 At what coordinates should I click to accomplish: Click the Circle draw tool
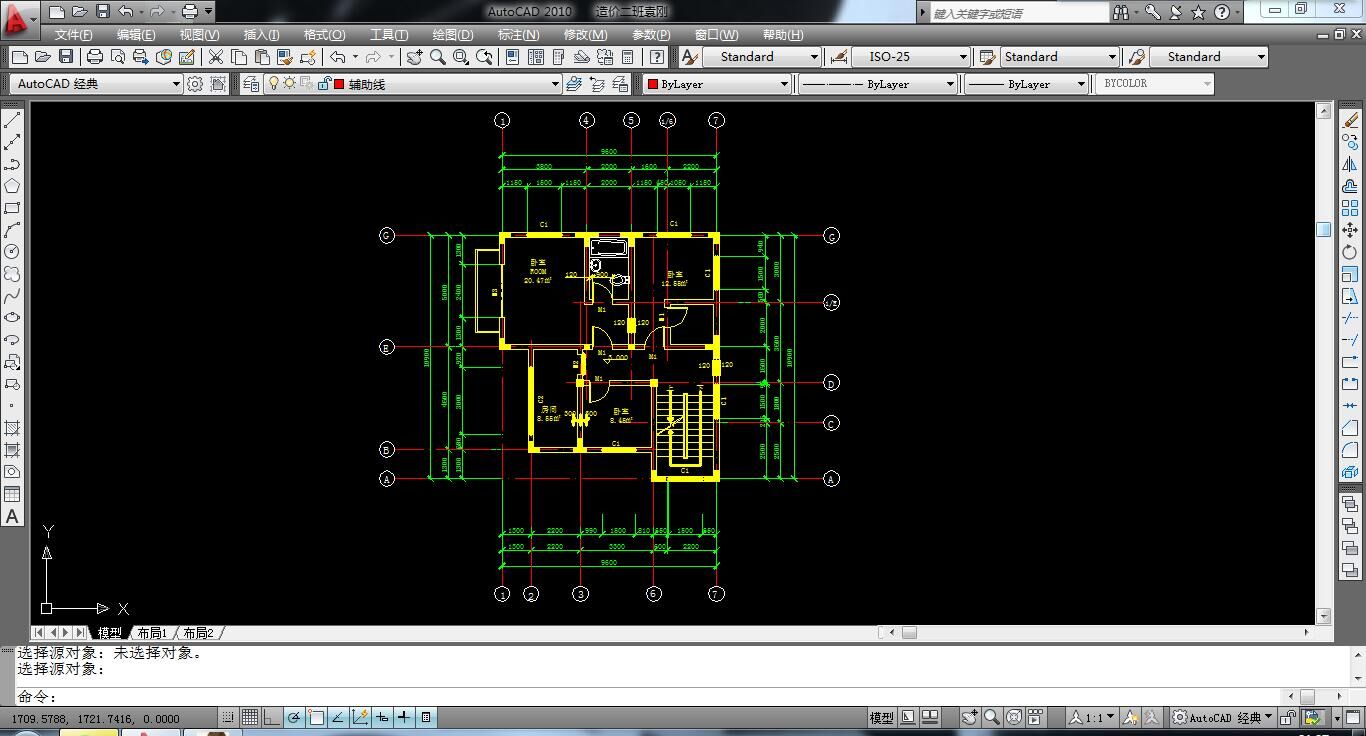click(x=12, y=251)
